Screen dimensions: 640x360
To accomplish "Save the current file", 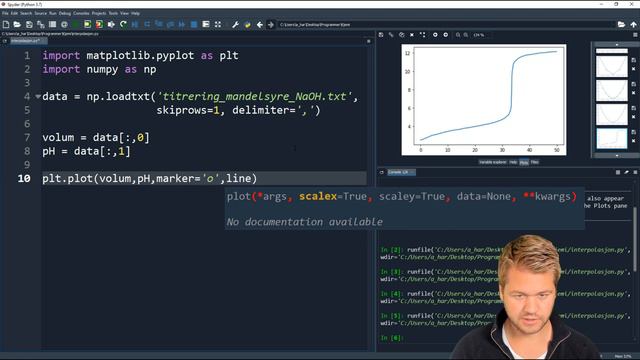I will click(29, 25).
